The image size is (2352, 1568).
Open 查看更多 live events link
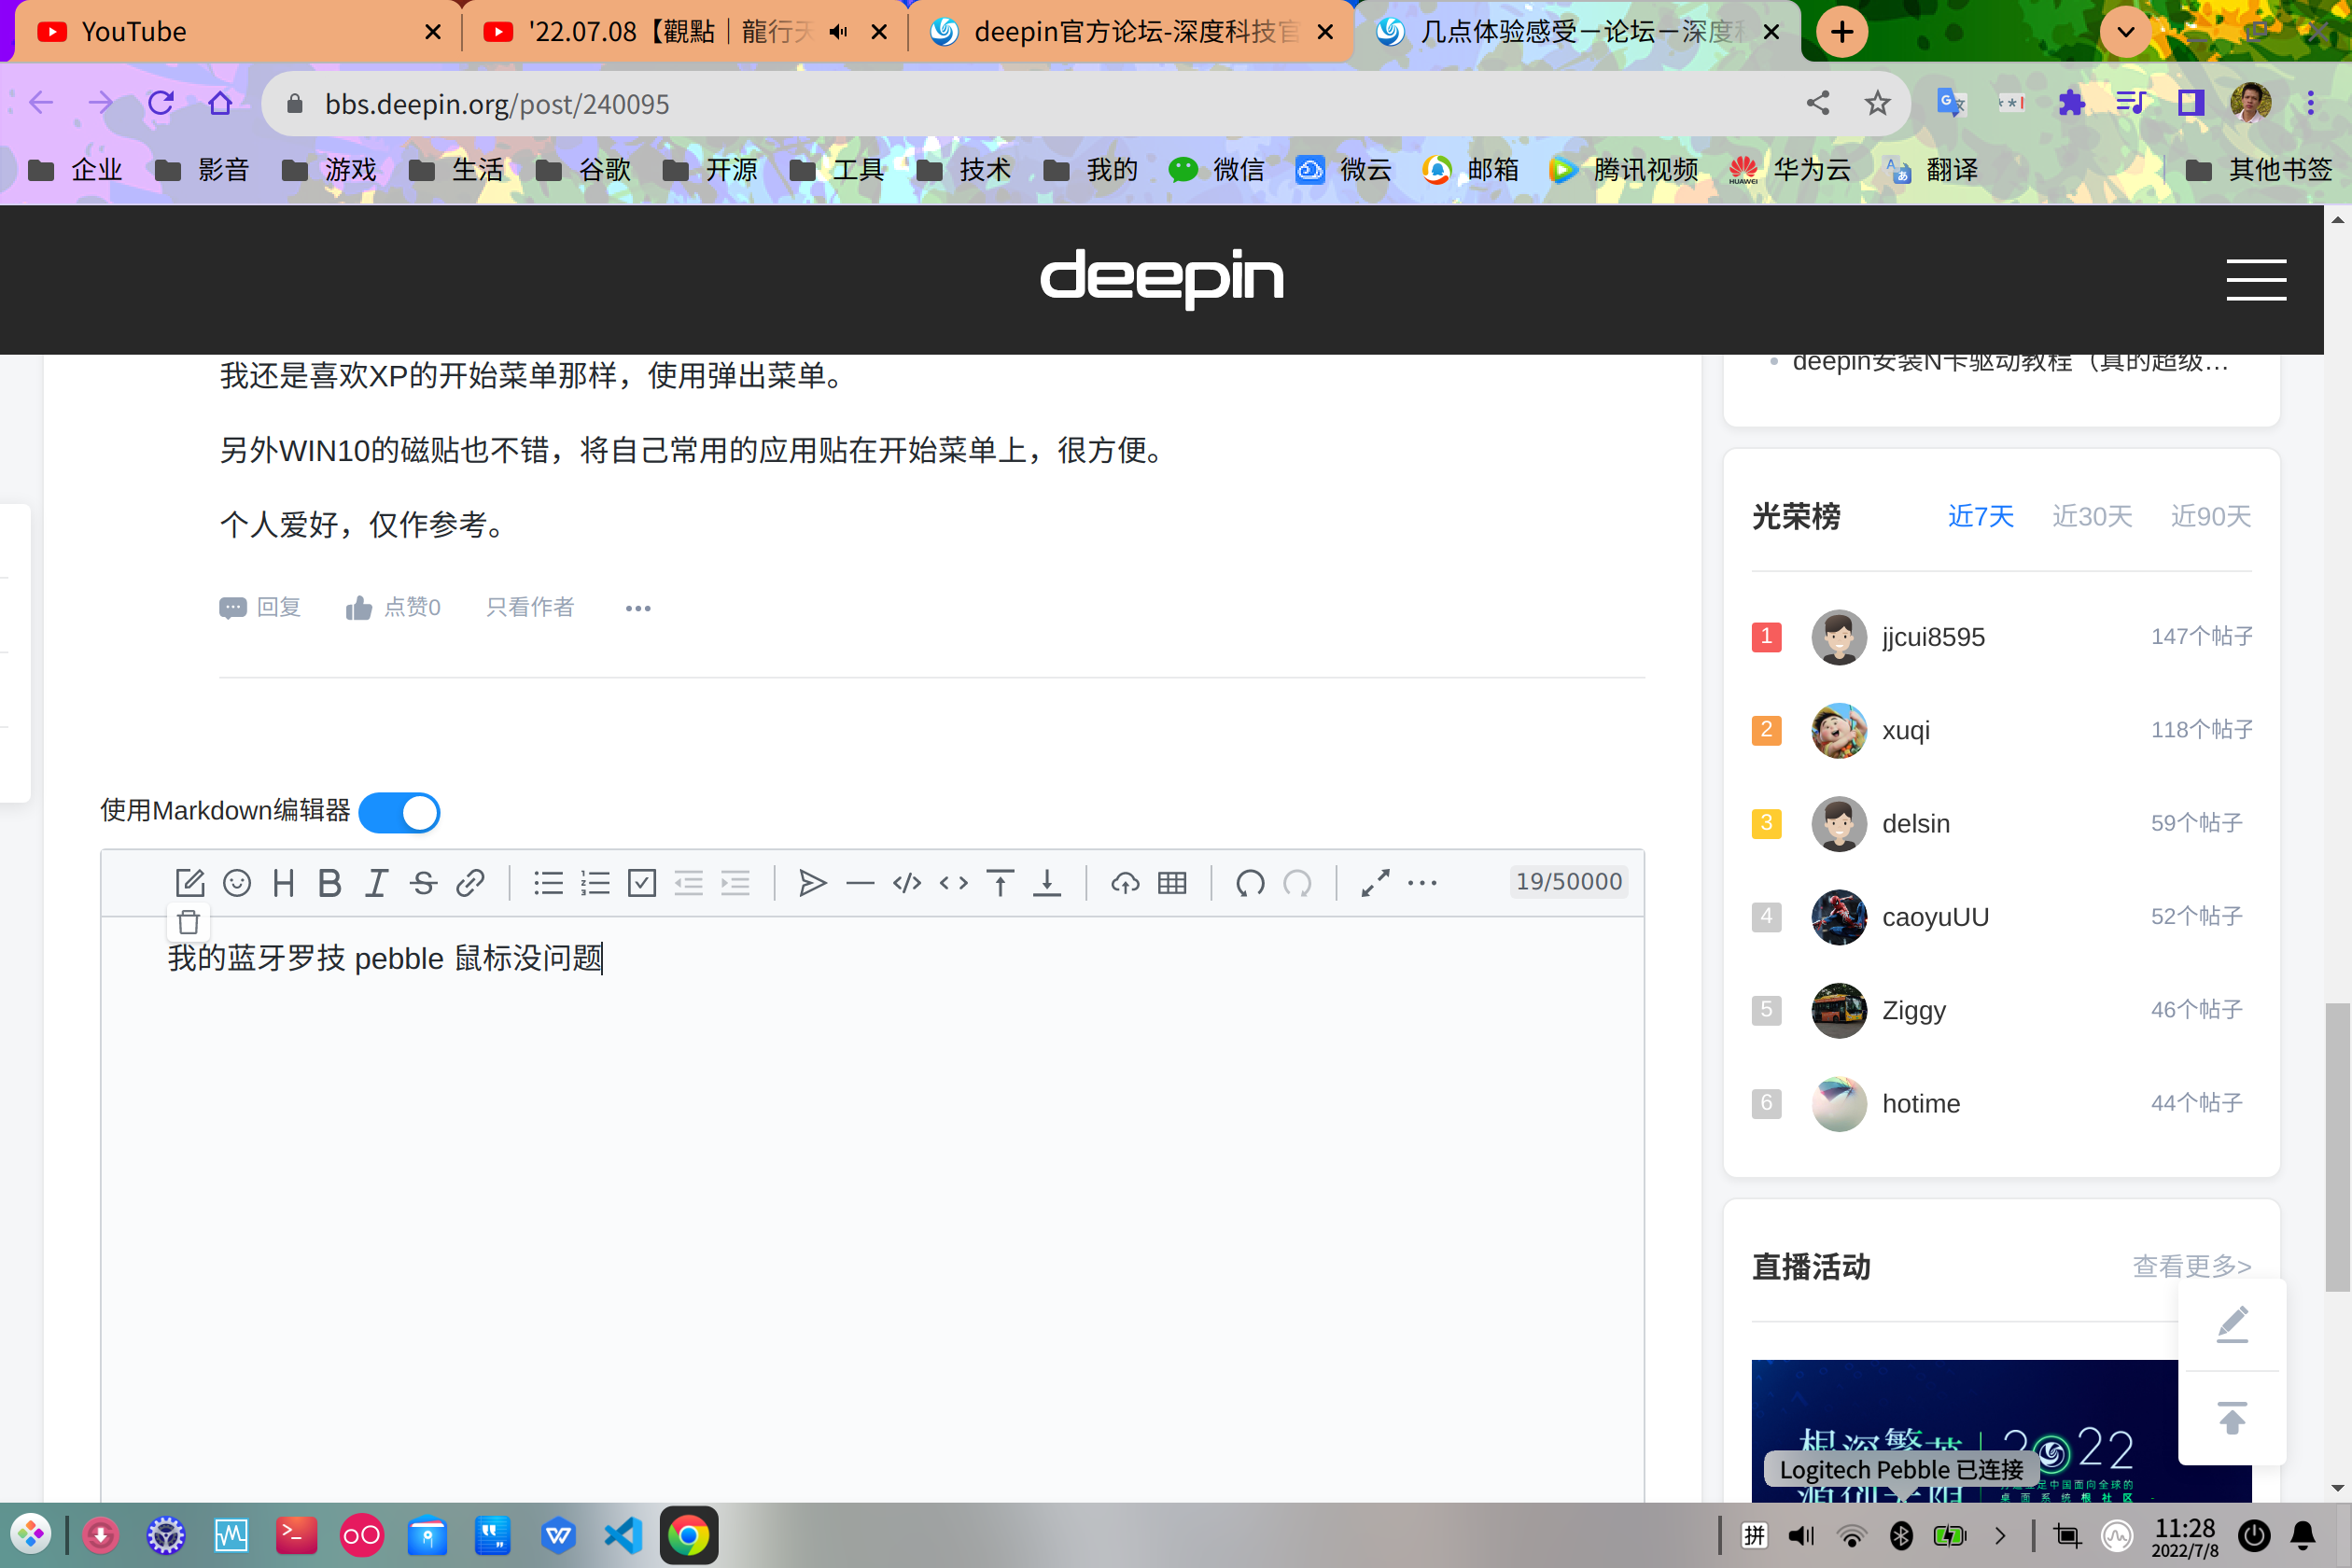2190,1266
